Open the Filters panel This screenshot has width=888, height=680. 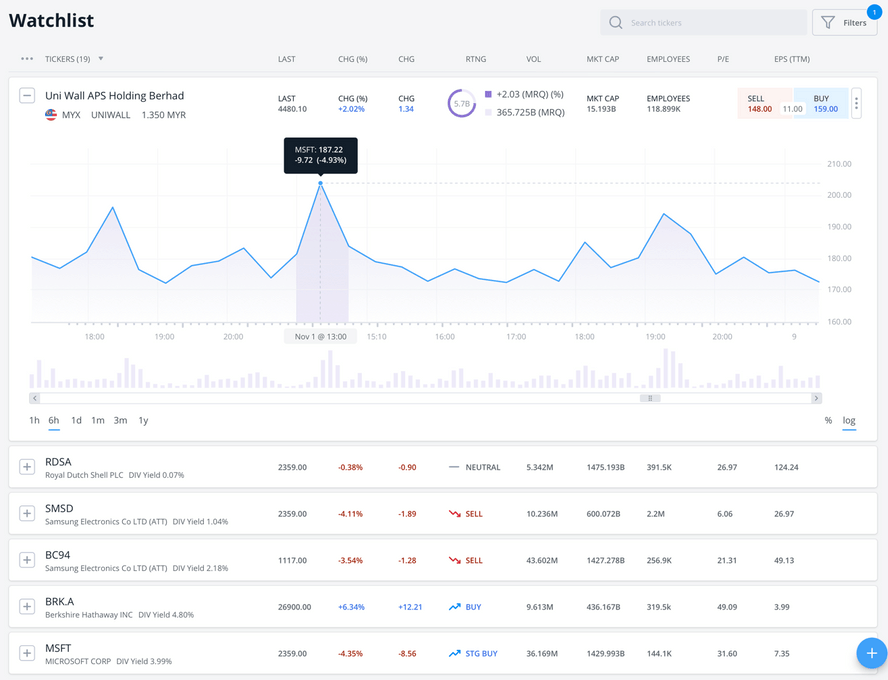pyautogui.click(x=844, y=23)
